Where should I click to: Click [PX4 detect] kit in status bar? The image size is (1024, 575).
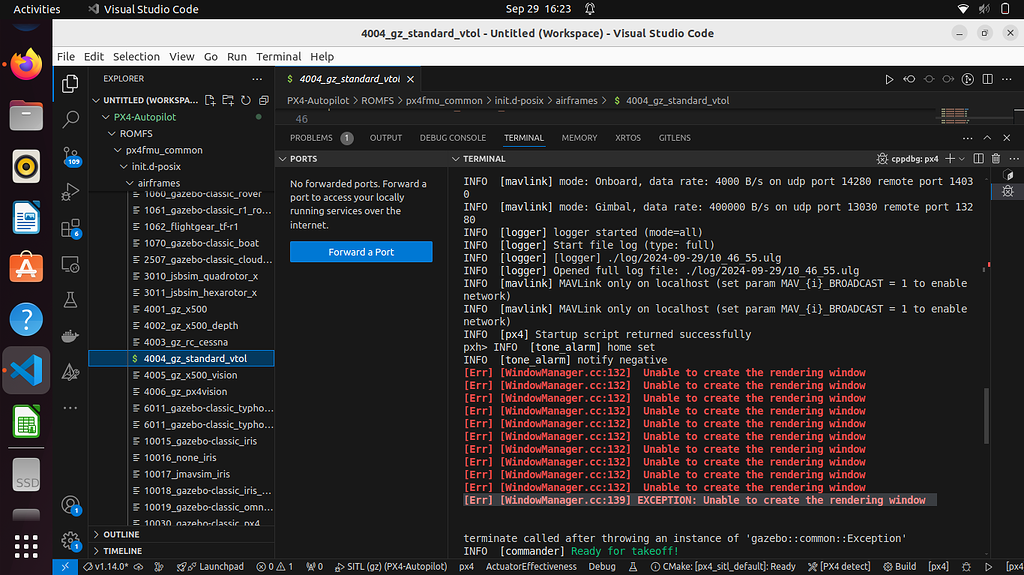click(839, 567)
